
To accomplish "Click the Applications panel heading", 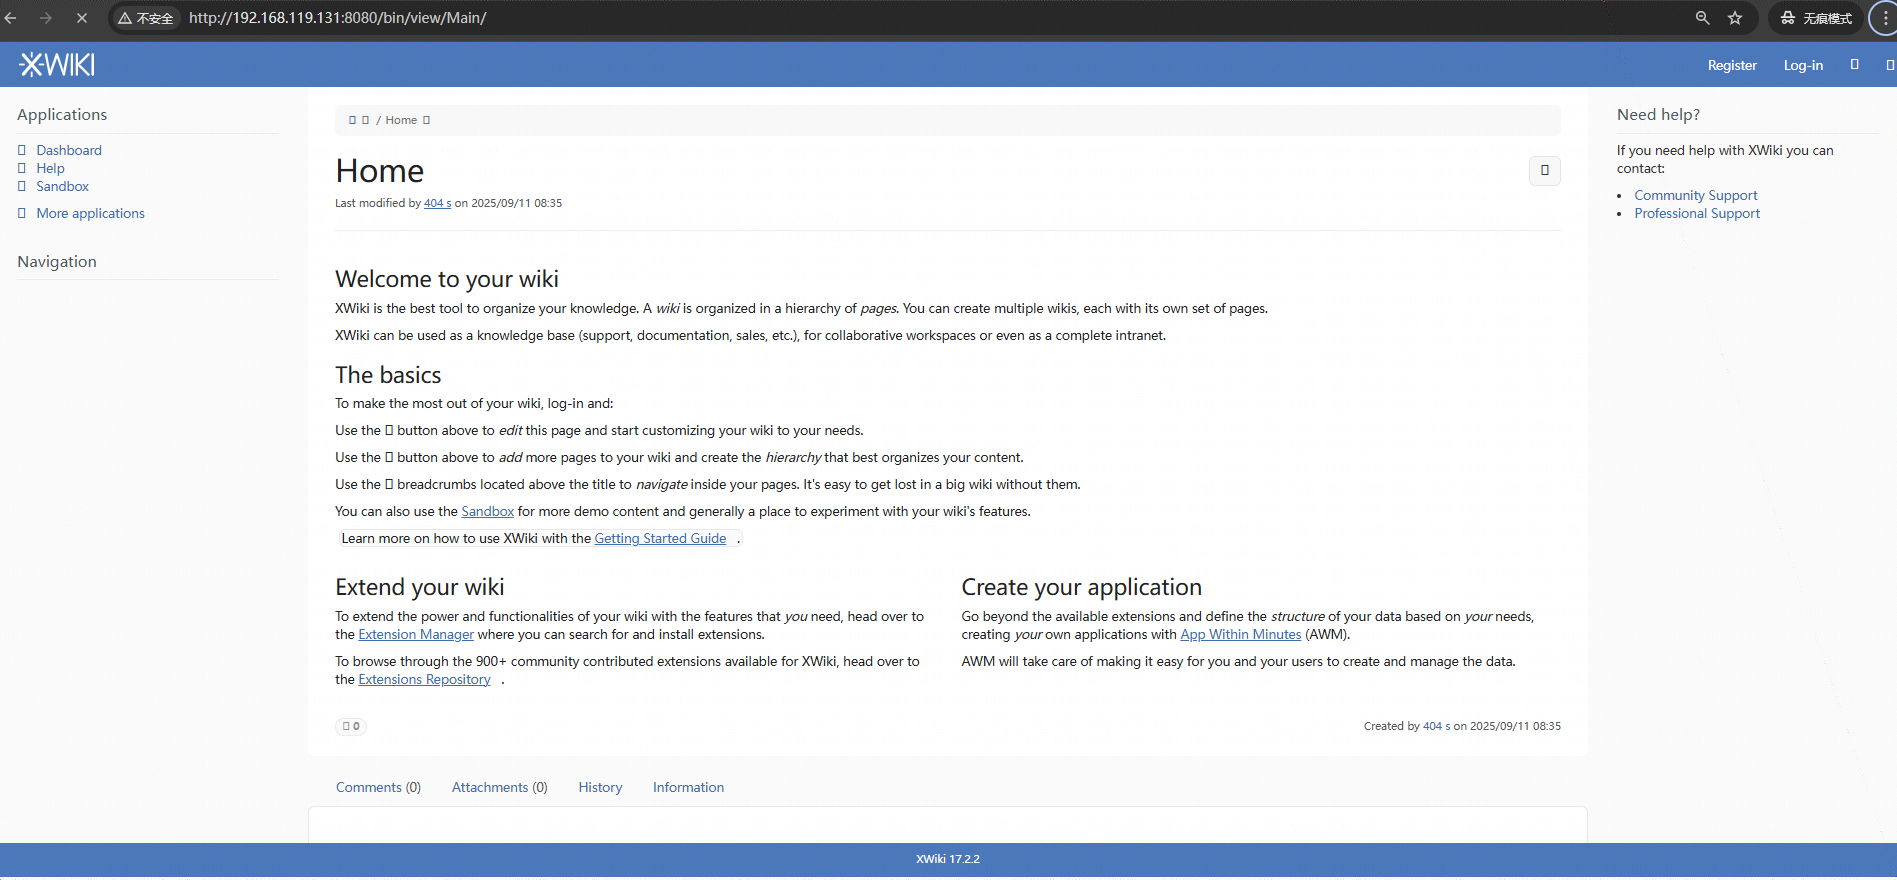I will pyautogui.click(x=62, y=114).
